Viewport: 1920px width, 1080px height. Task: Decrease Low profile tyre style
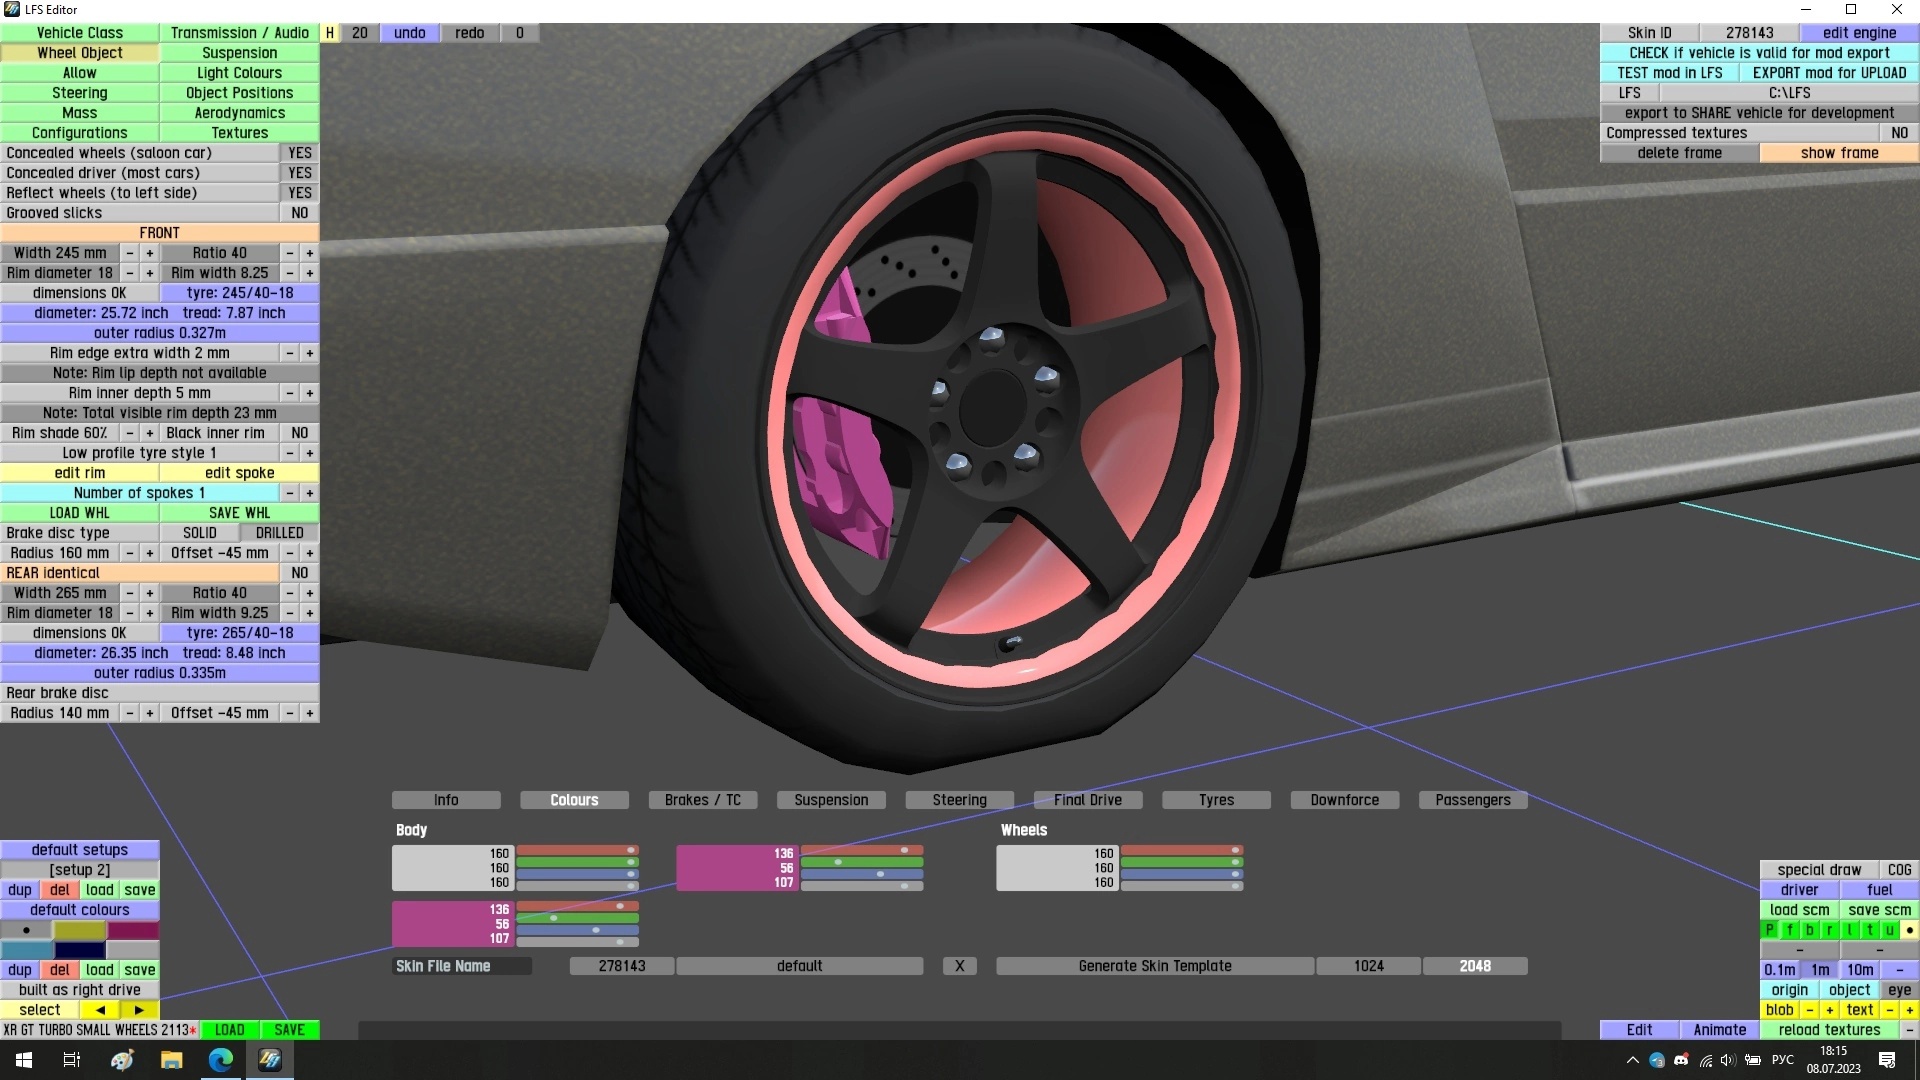tap(290, 453)
